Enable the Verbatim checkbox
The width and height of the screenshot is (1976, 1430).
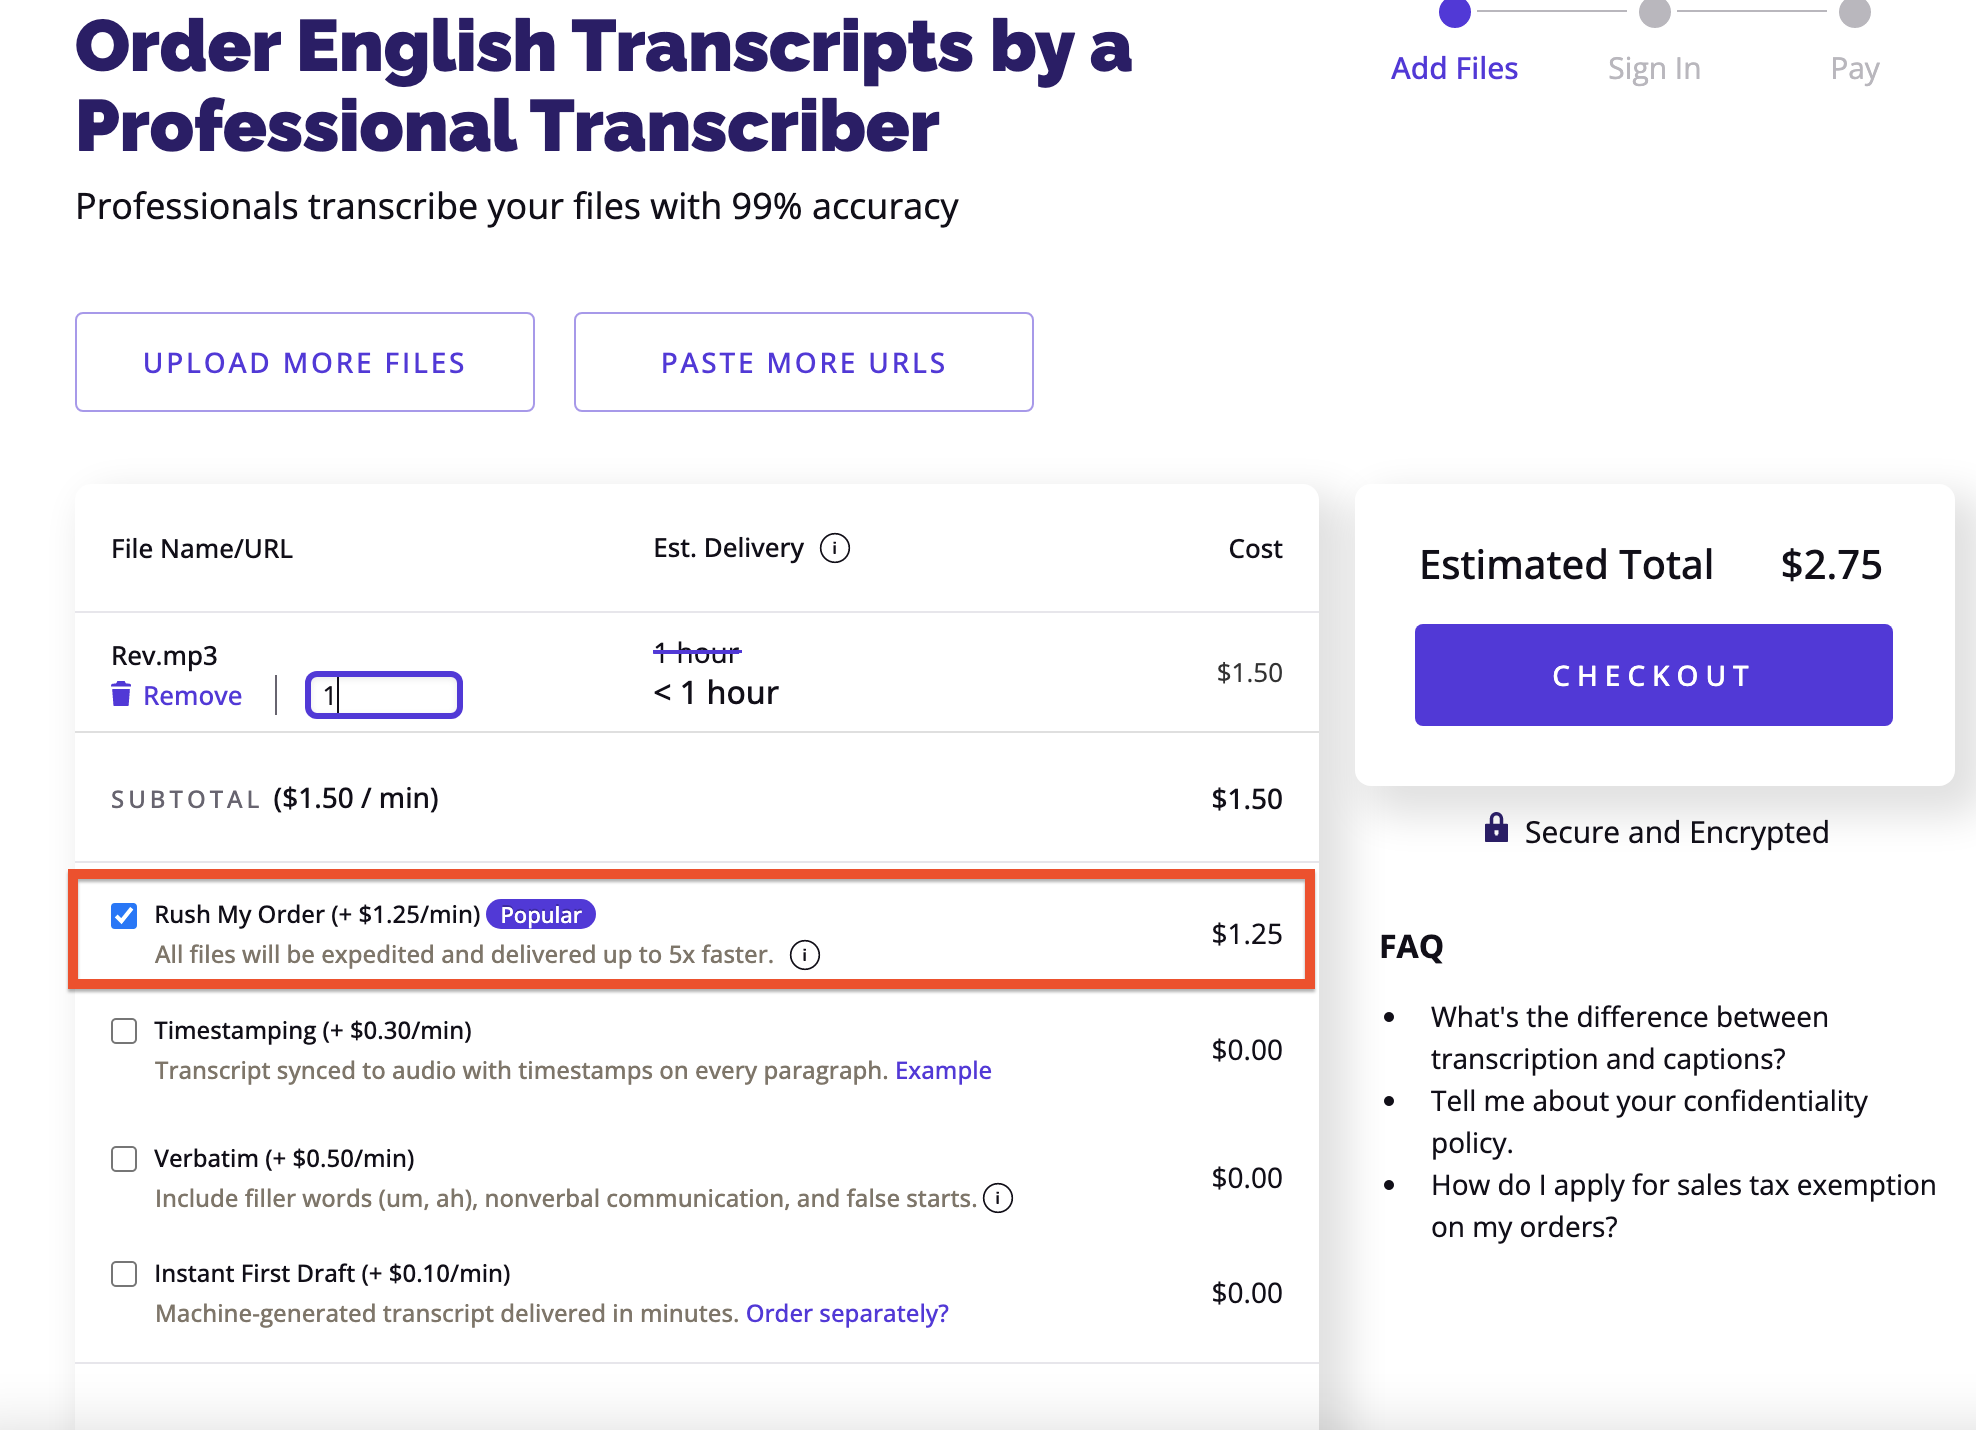124,1159
